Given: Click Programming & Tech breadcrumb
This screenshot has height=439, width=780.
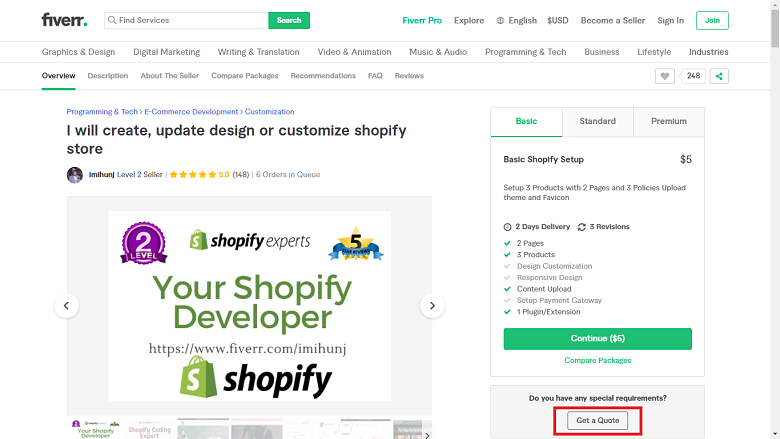Looking at the screenshot, I should tap(102, 112).
